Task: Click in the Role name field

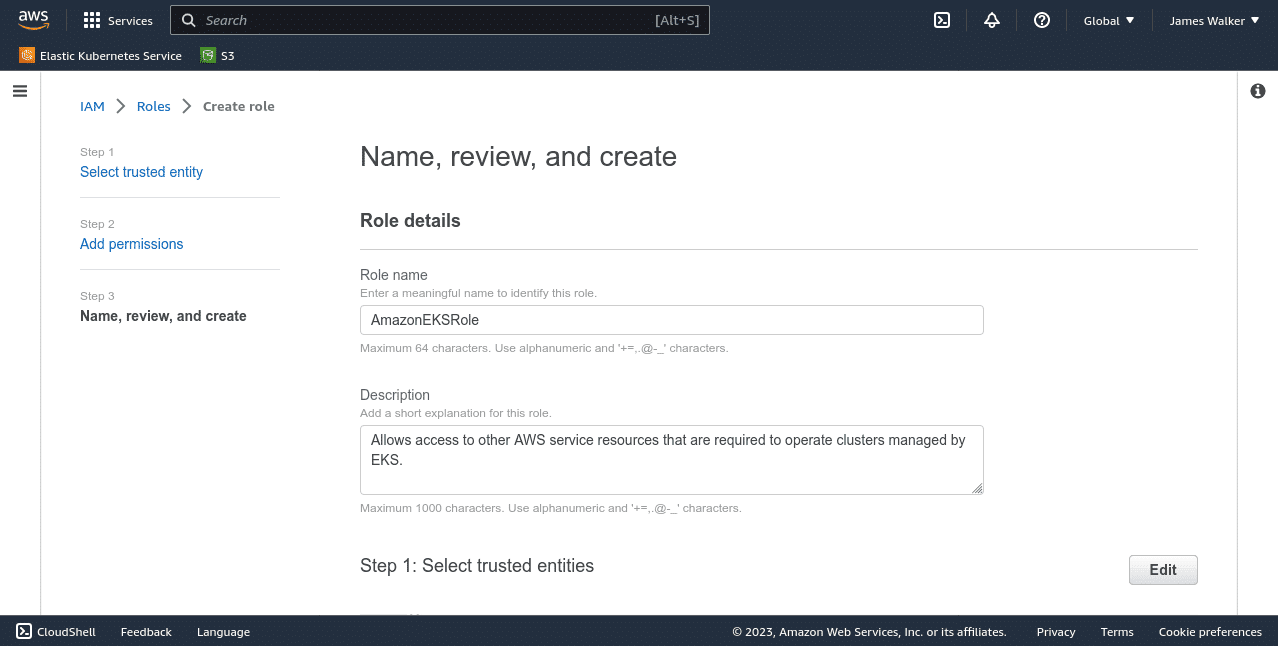Action: 672,320
